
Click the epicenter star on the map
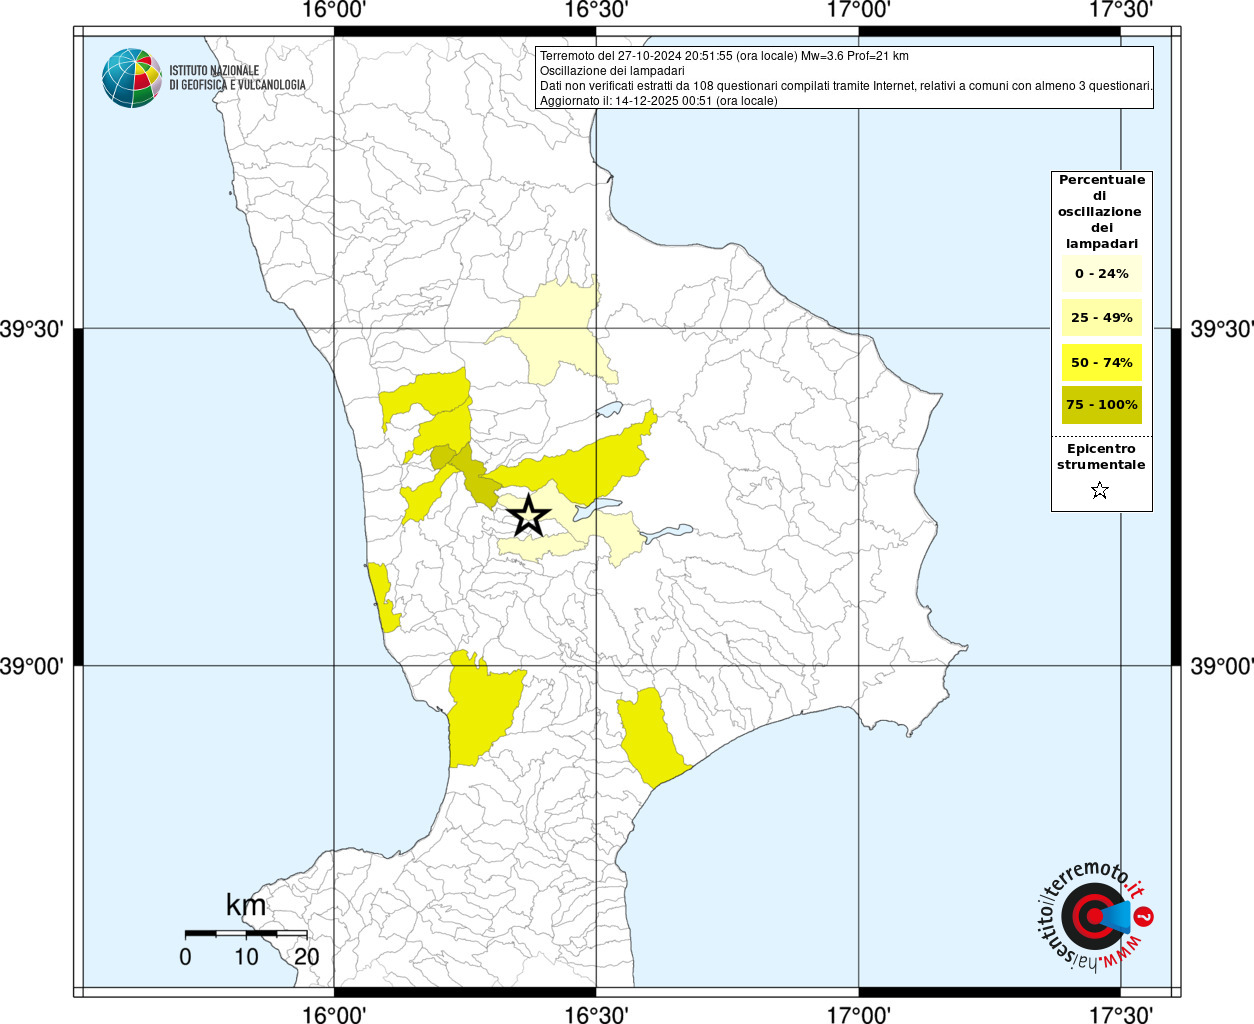pyautogui.click(x=529, y=517)
